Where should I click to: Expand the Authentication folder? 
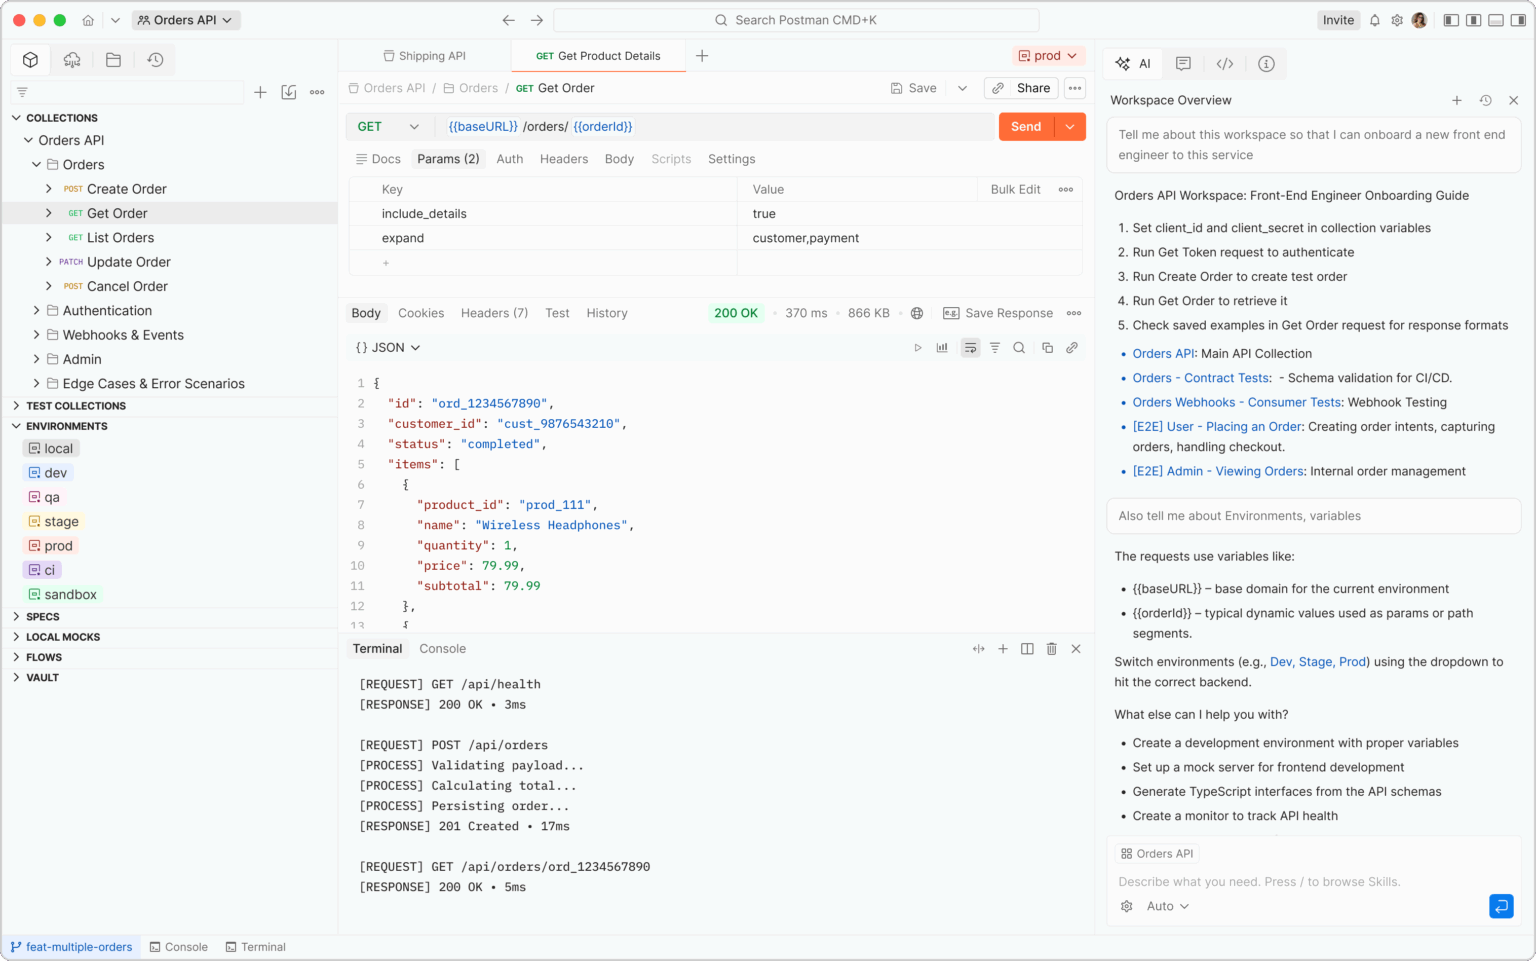tap(36, 311)
